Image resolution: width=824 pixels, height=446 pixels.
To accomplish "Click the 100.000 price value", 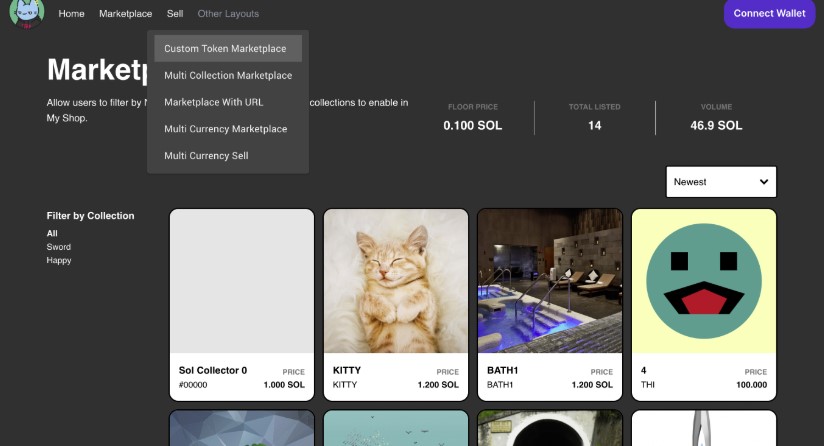I will [751, 385].
